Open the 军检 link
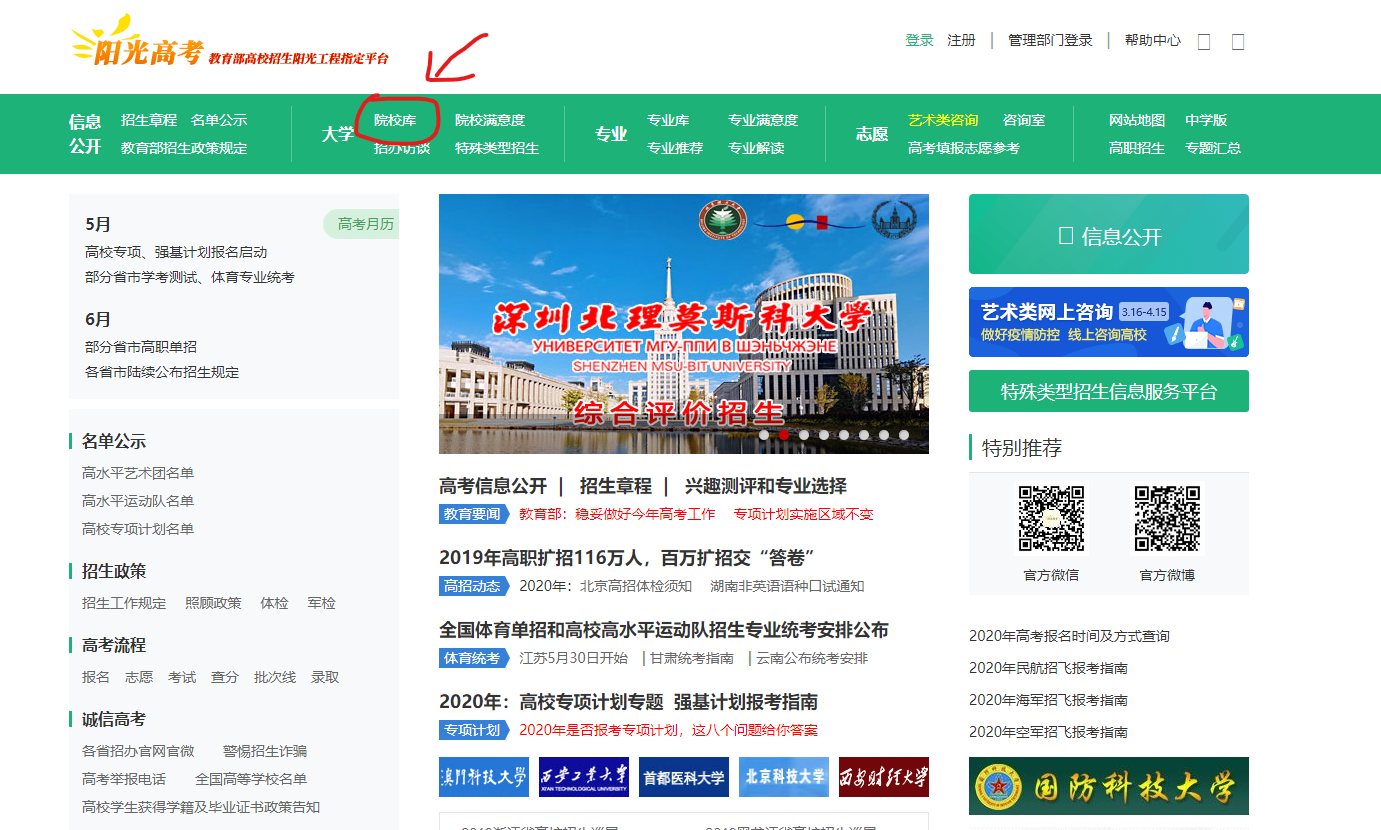Image resolution: width=1381 pixels, height=830 pixels. tap(321, 603)
